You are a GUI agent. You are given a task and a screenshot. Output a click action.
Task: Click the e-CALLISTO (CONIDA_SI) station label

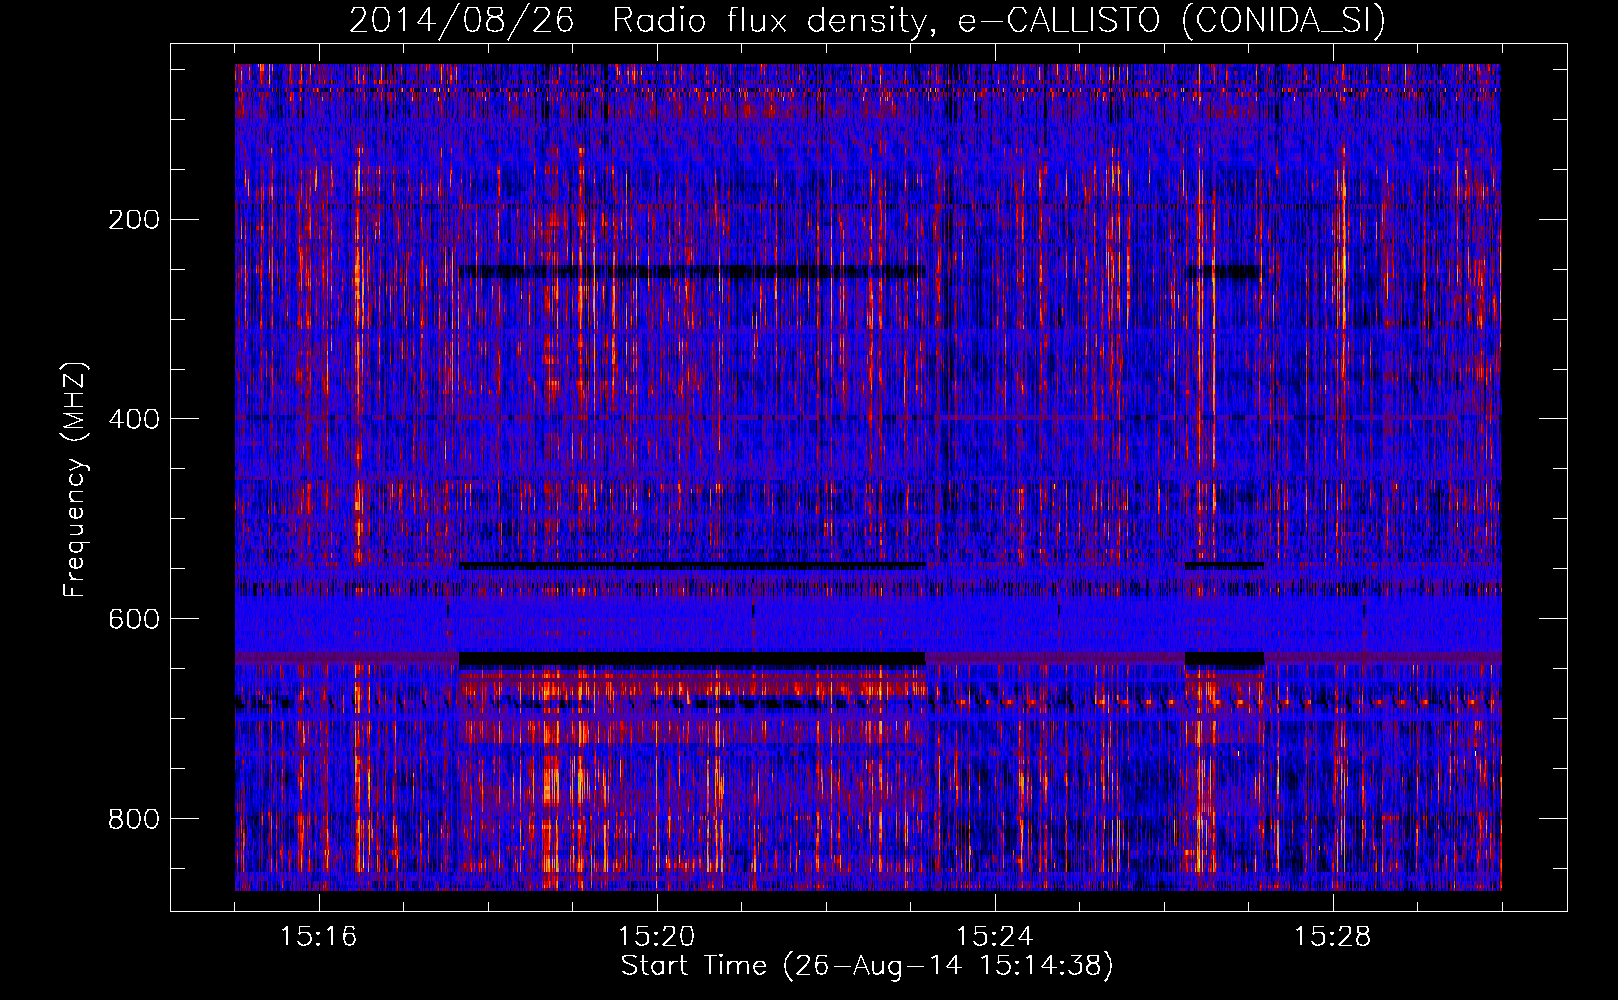(1172, 20)
